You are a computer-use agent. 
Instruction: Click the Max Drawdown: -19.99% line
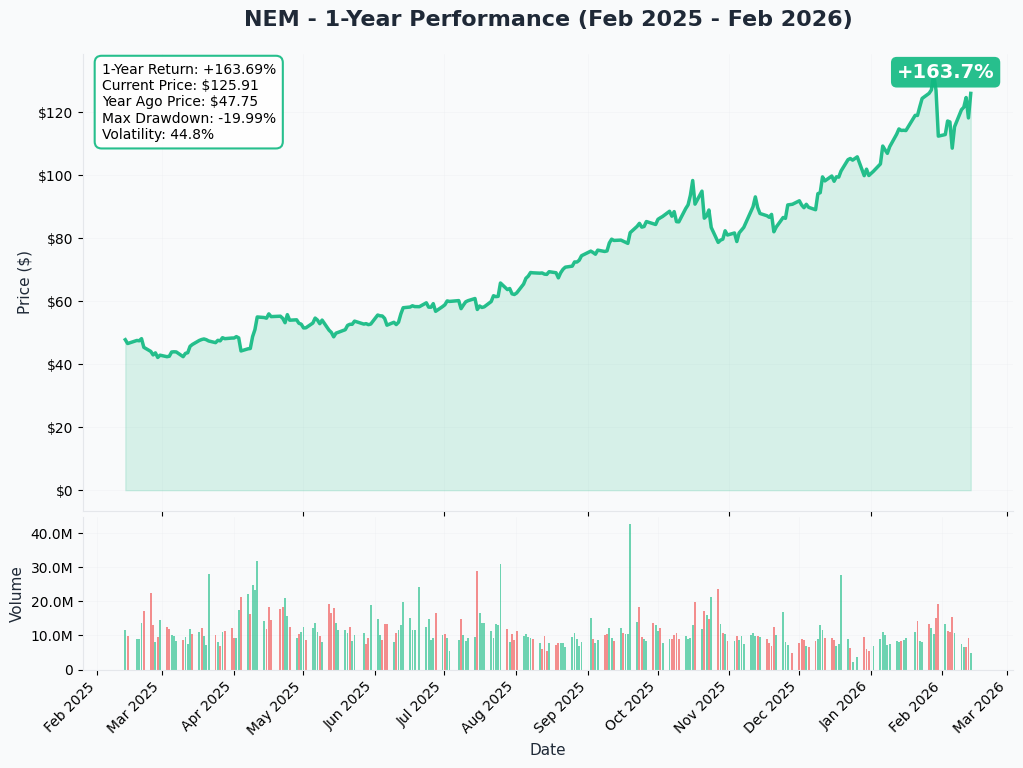pyautogui.click(x=189, y=118)
